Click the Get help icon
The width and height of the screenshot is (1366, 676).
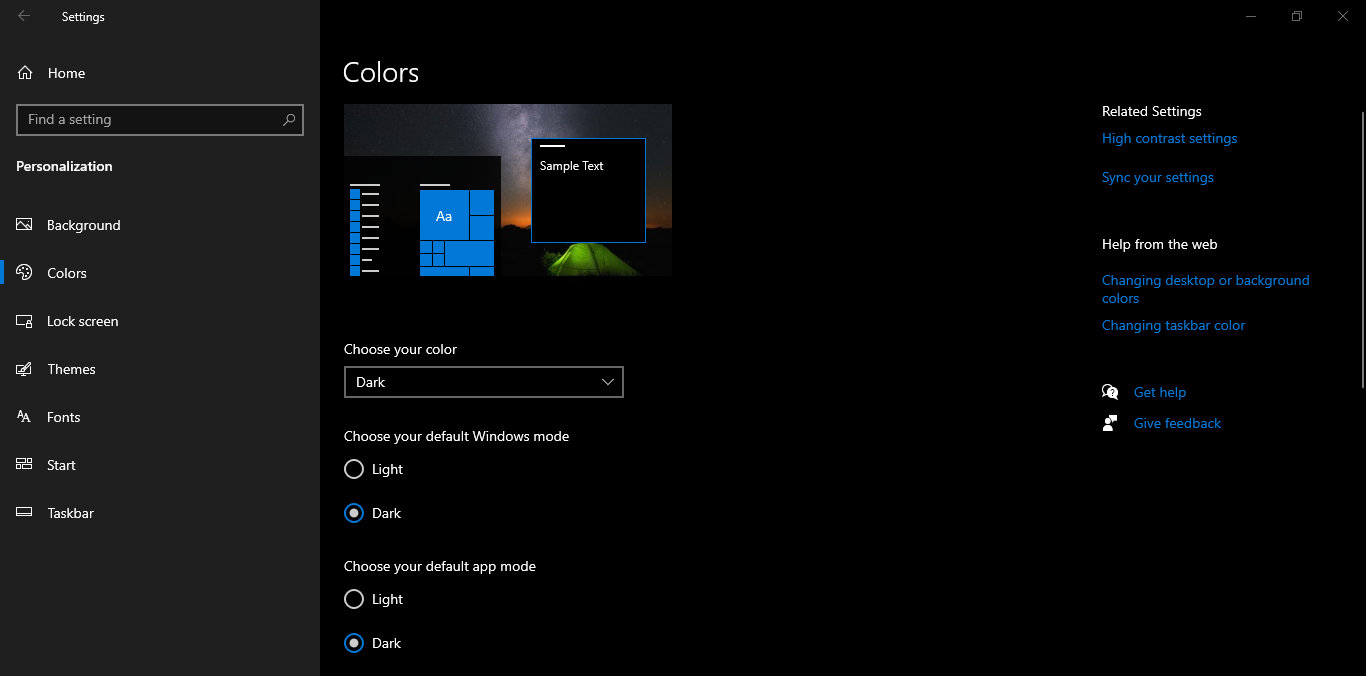point(1110,391)
